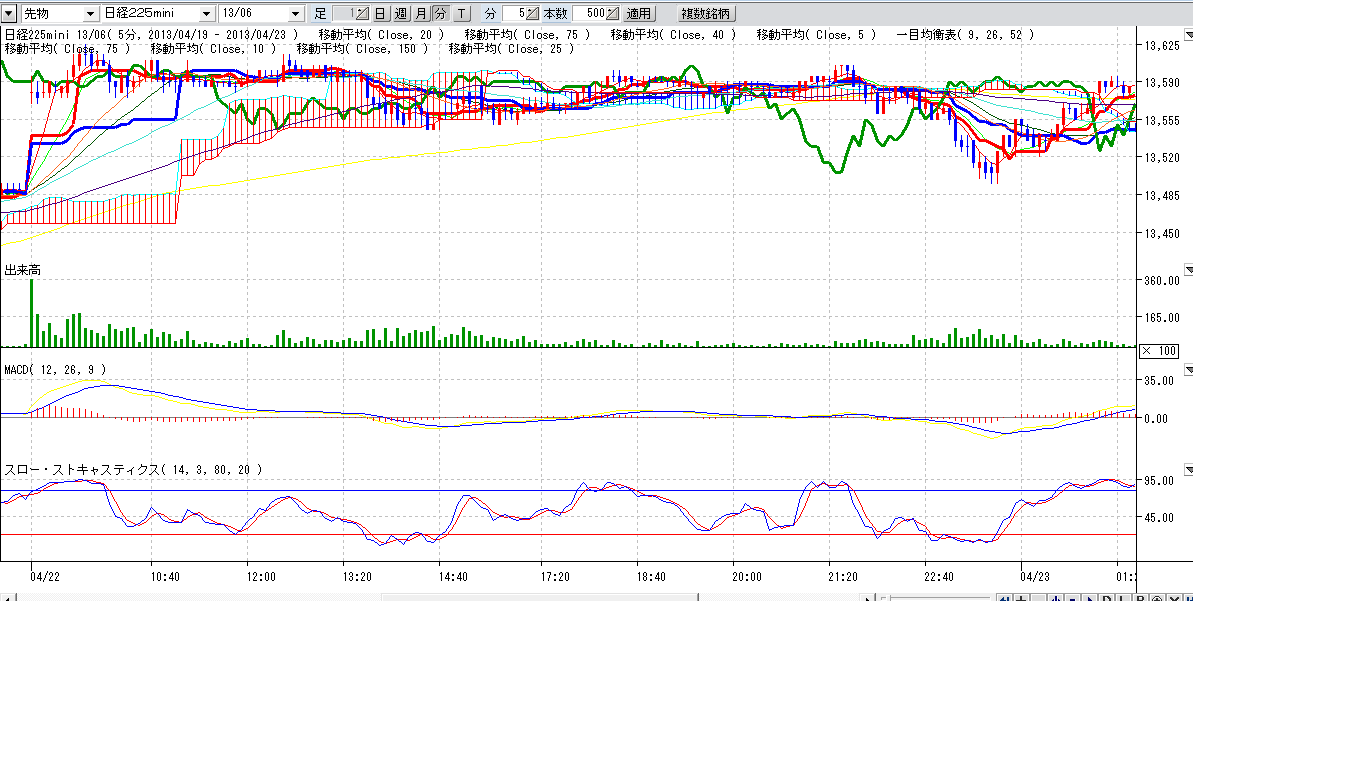
Task: Click the 複数銘柄 multiple symbols button
Action: 706,14
